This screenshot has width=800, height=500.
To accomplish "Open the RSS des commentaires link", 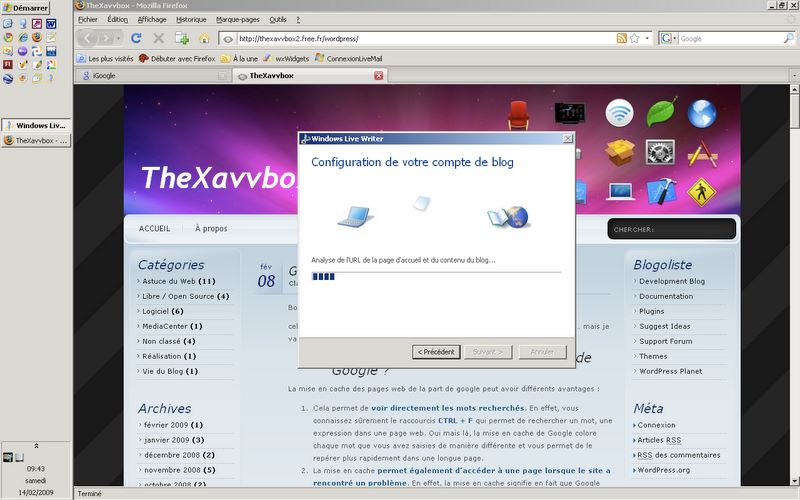I will (x=679, y=455).
